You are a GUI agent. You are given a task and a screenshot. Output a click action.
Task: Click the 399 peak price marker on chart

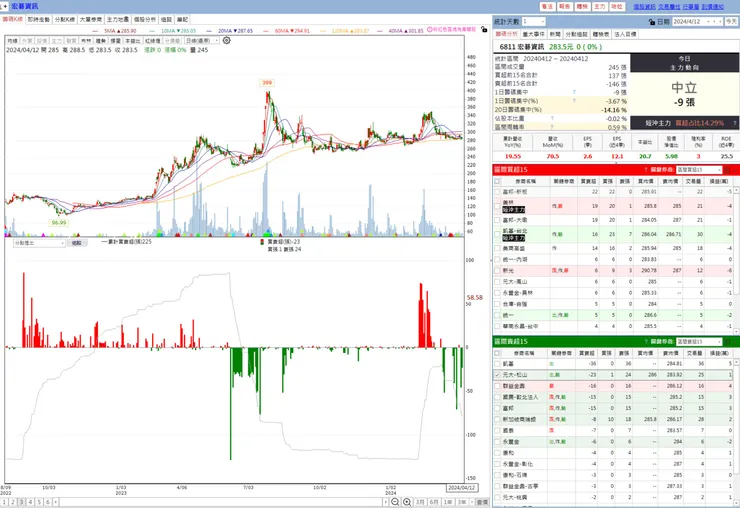tap(267, 83)
